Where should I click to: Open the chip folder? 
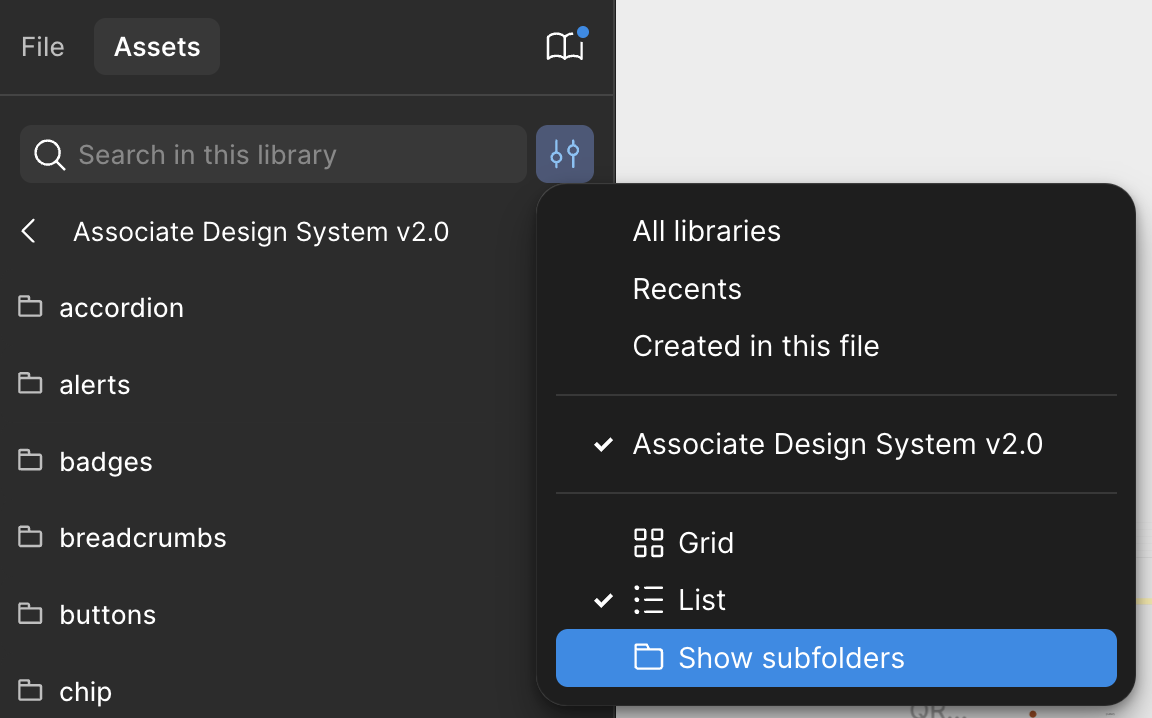pos(85,692)
